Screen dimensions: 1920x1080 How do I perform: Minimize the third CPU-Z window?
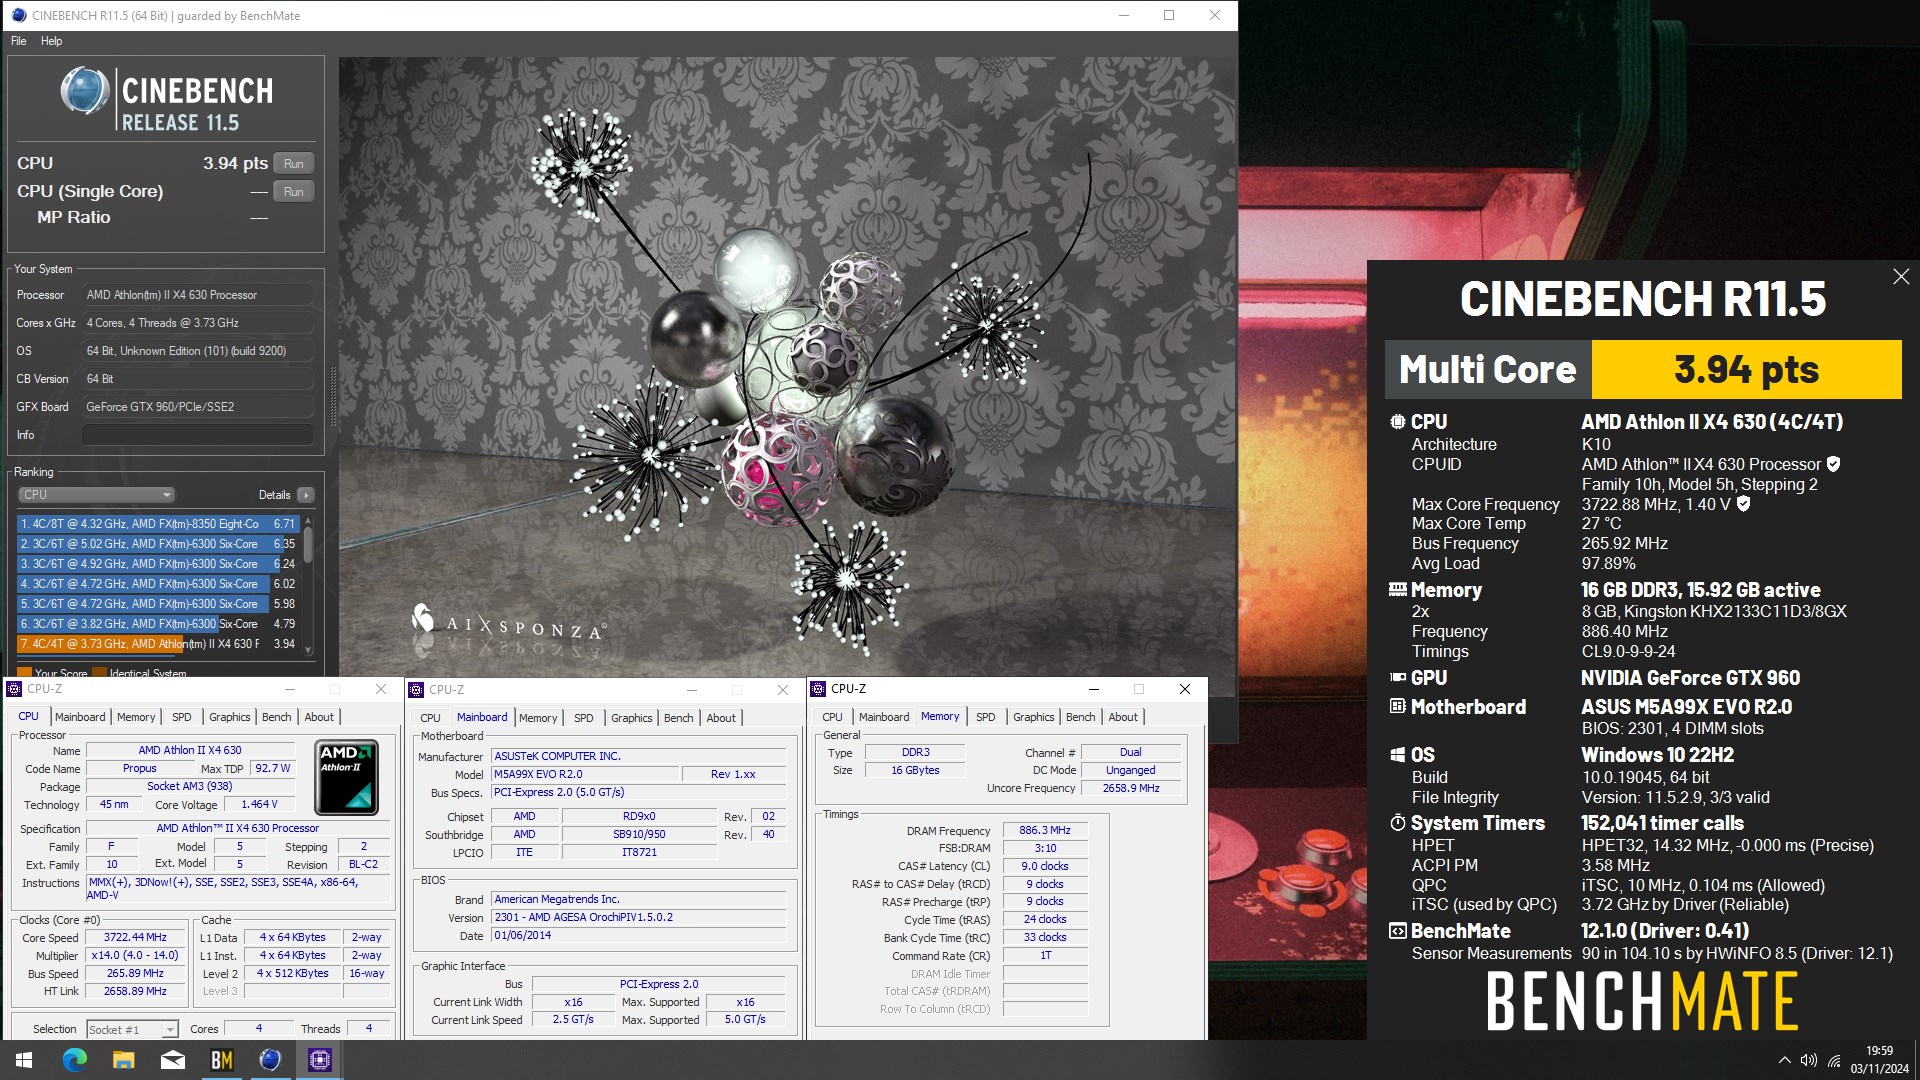(x=1093, y=689)
